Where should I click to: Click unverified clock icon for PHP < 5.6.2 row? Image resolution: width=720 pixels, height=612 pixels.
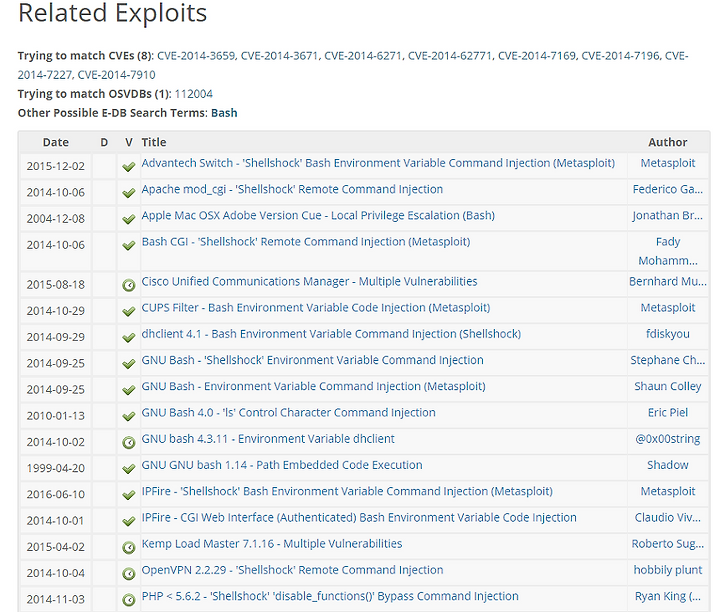click(x=129, y=600)
